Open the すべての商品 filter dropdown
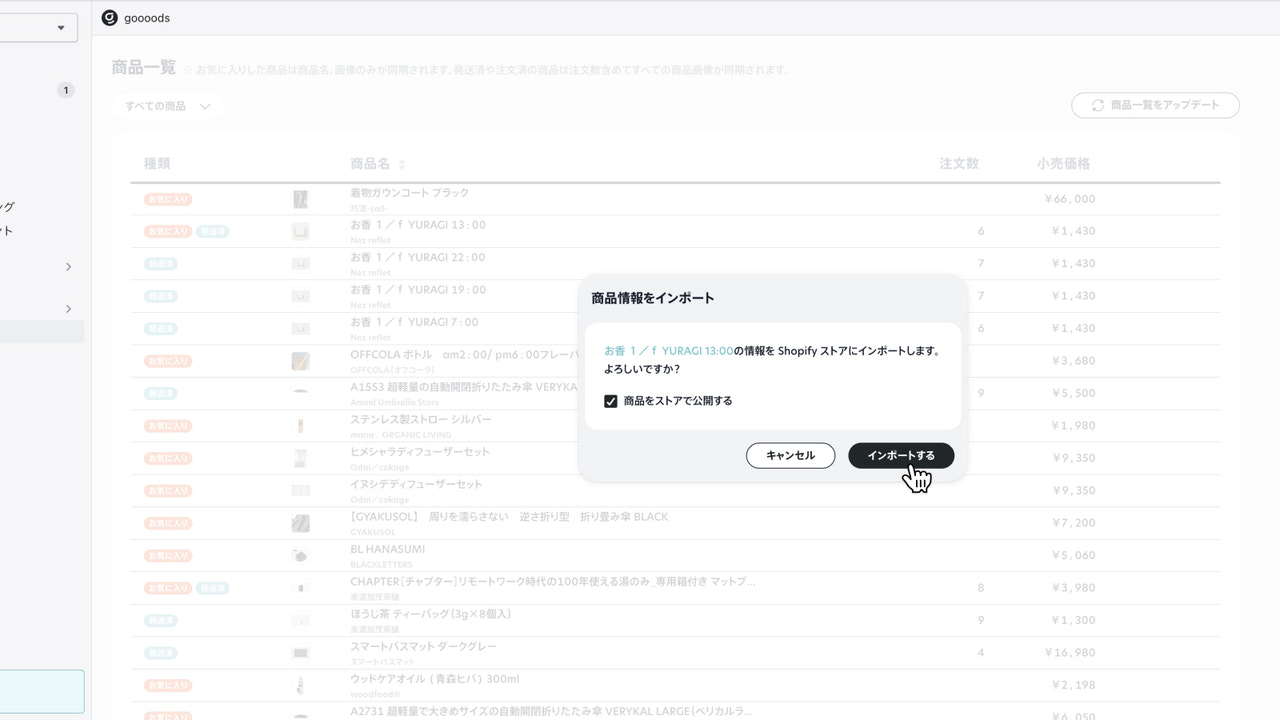The width and height of the screenshot is (1280, 720). (x=167, y=105)
